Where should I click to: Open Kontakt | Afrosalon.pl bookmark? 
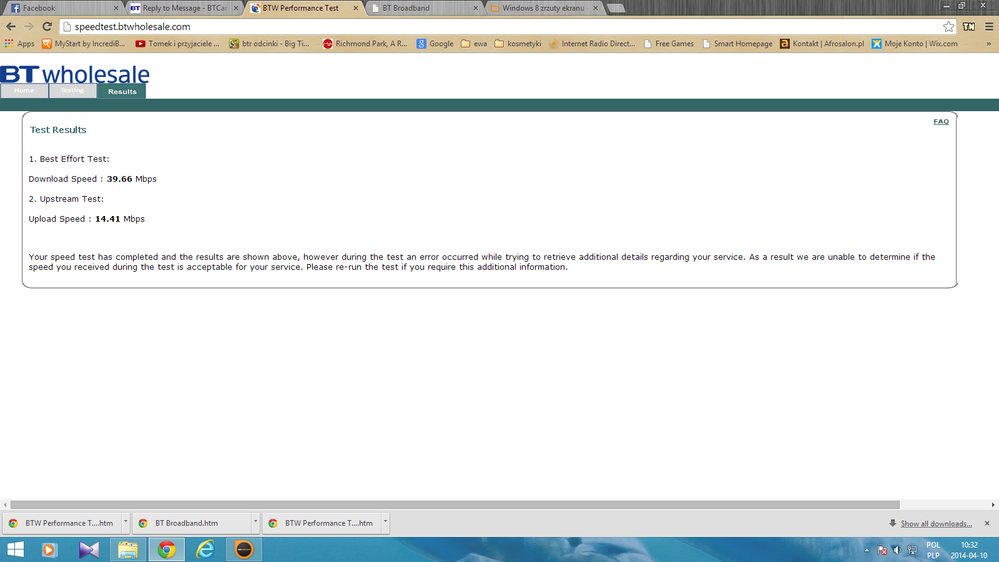pos(822,44)
